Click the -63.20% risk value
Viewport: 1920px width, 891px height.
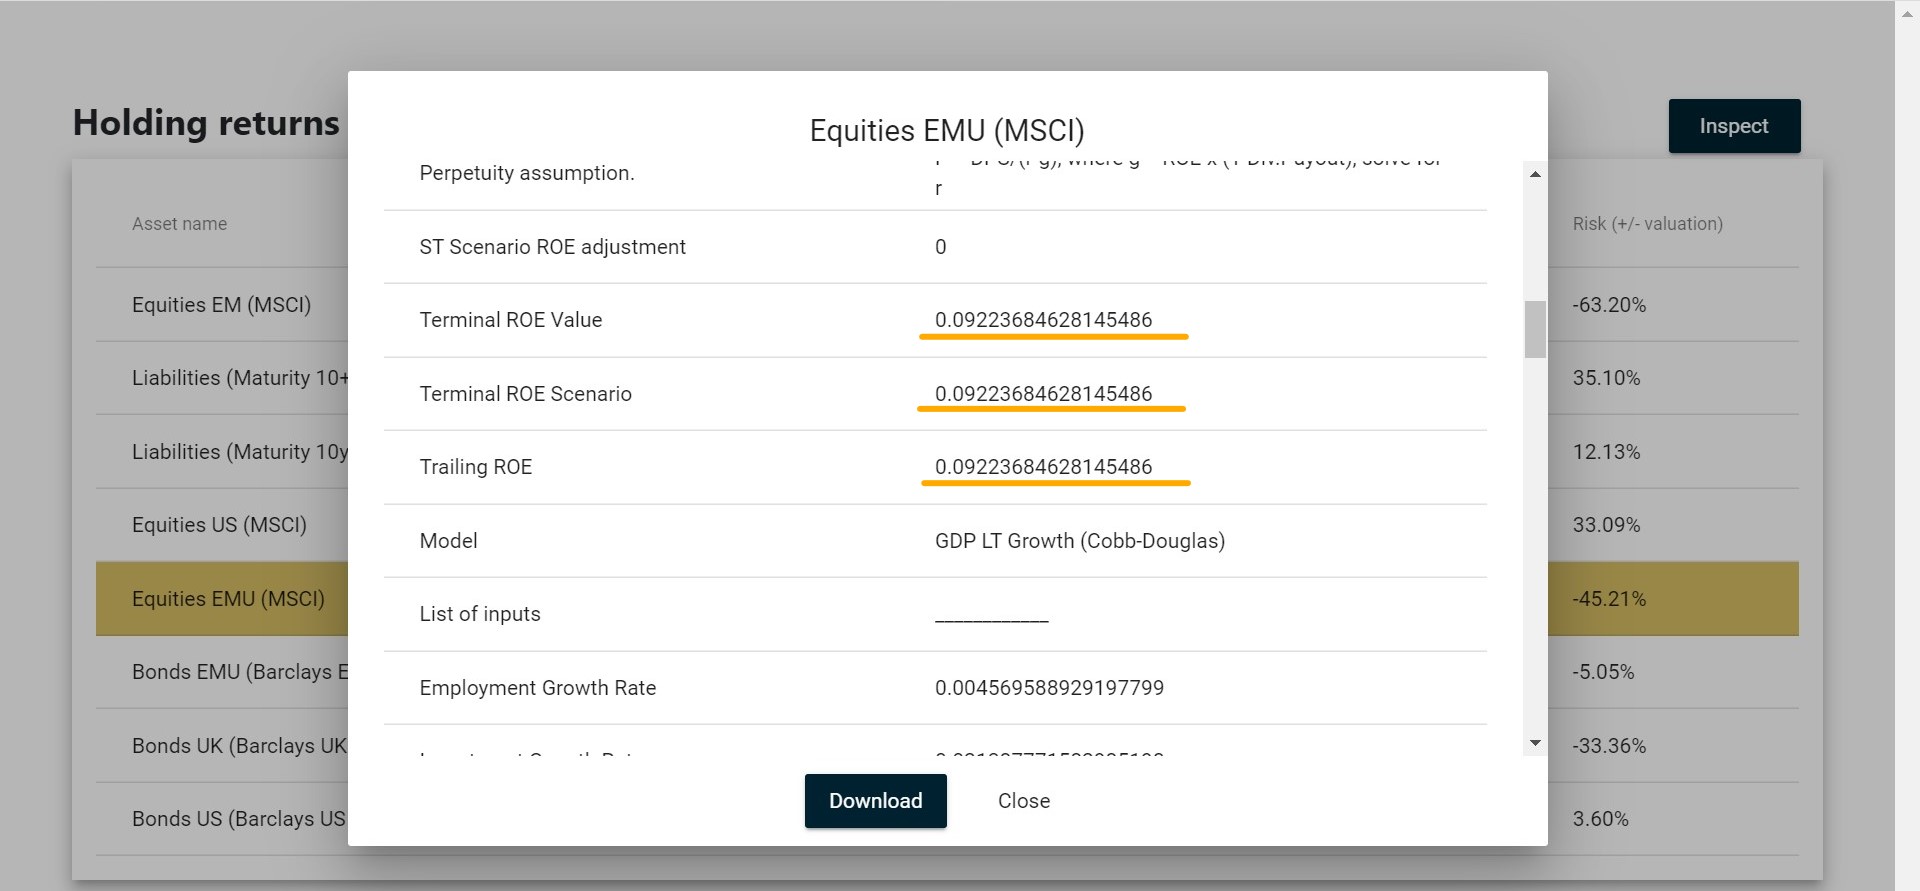click(x=1609, y=305)
